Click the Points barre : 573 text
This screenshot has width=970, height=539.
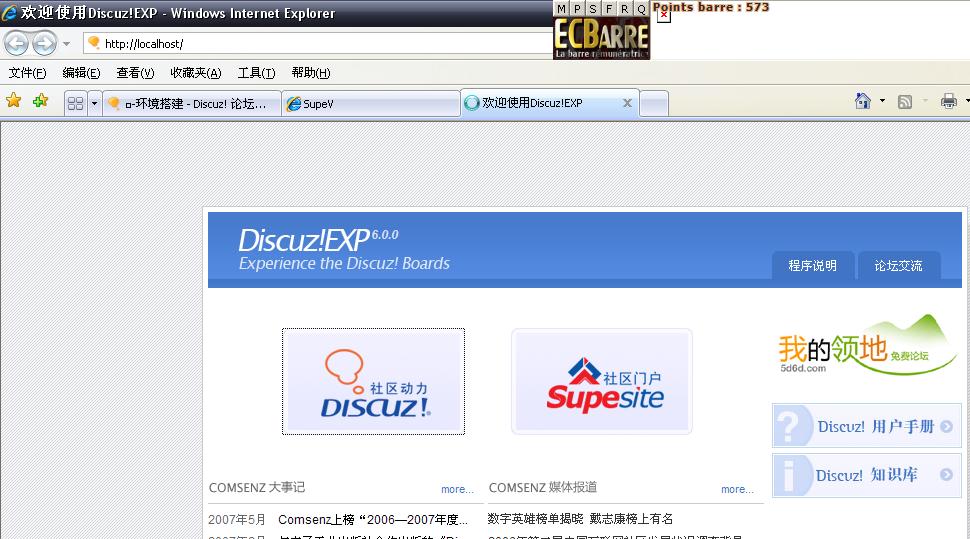click(711, 7)
